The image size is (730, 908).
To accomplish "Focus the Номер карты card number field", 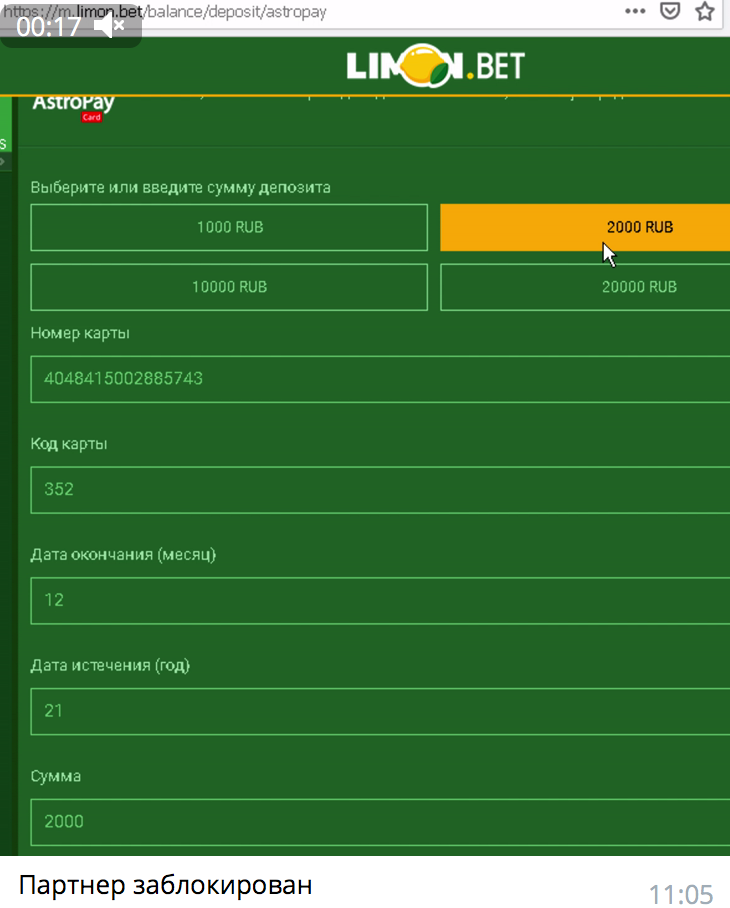I will click(380, 379).
